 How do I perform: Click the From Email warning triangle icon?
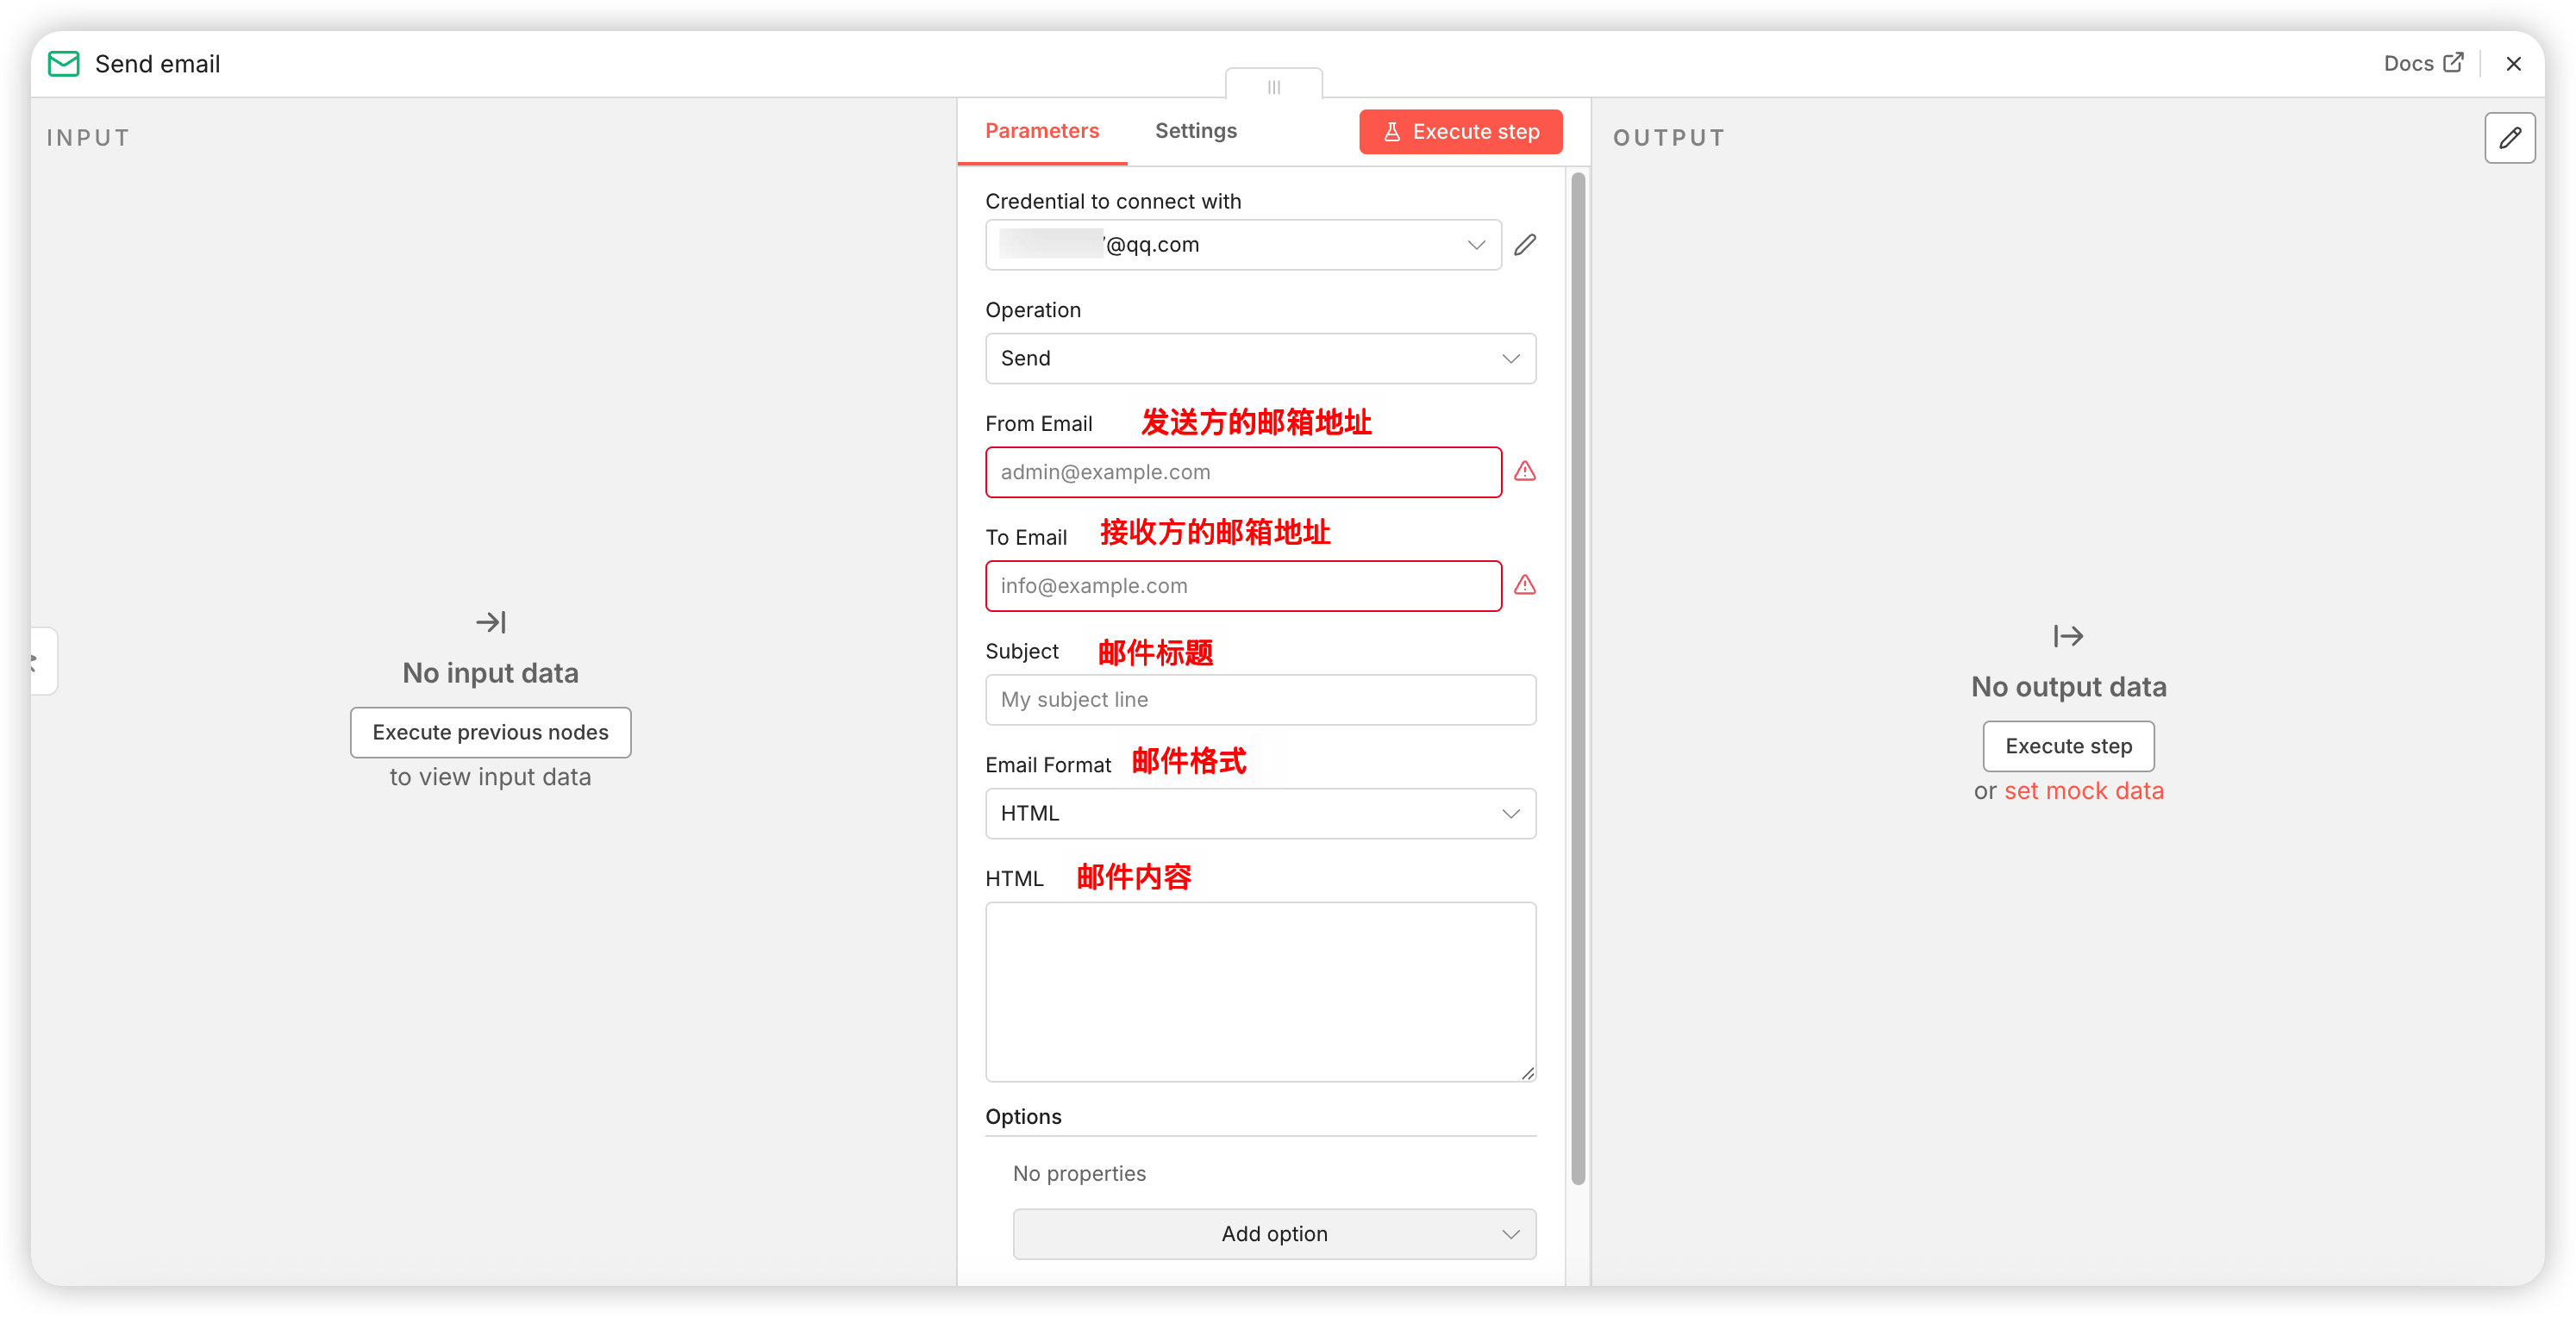(1524, 471)
